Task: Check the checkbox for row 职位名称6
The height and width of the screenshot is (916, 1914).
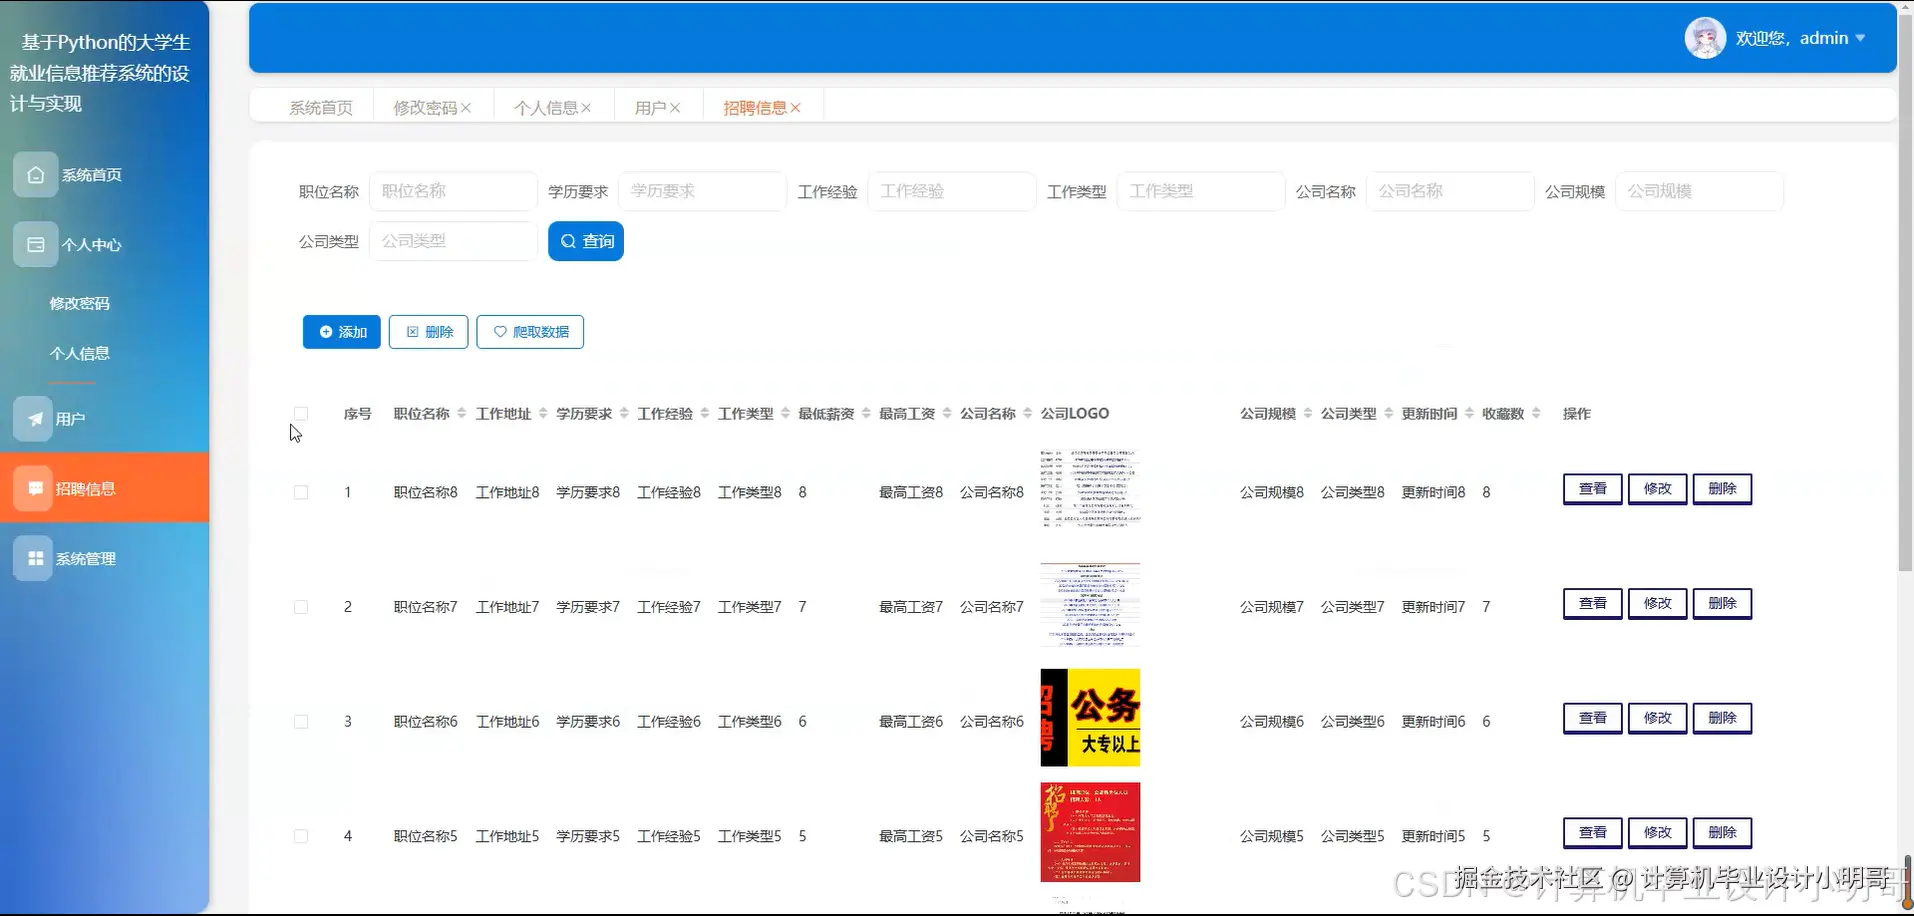Action: tap(300, 721)
